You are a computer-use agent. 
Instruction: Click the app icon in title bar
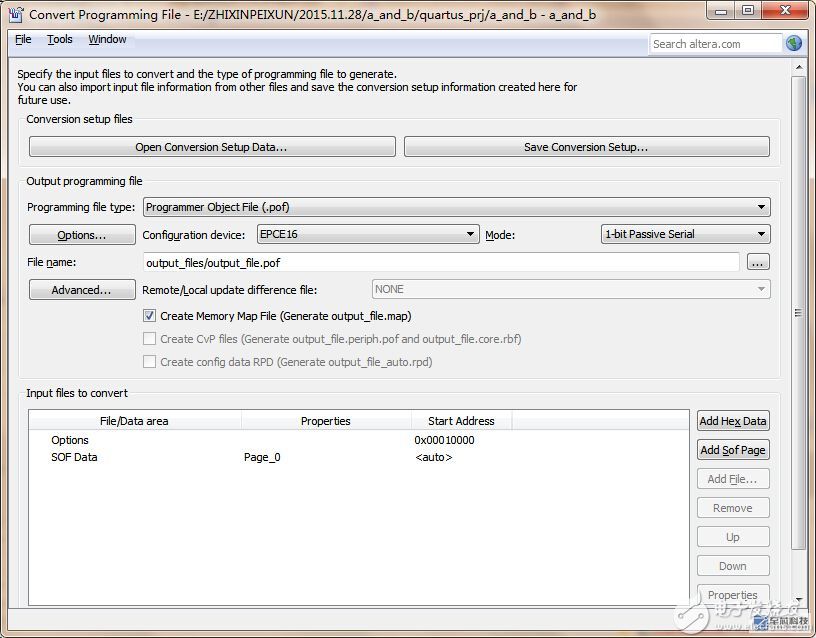pos(14,15)
